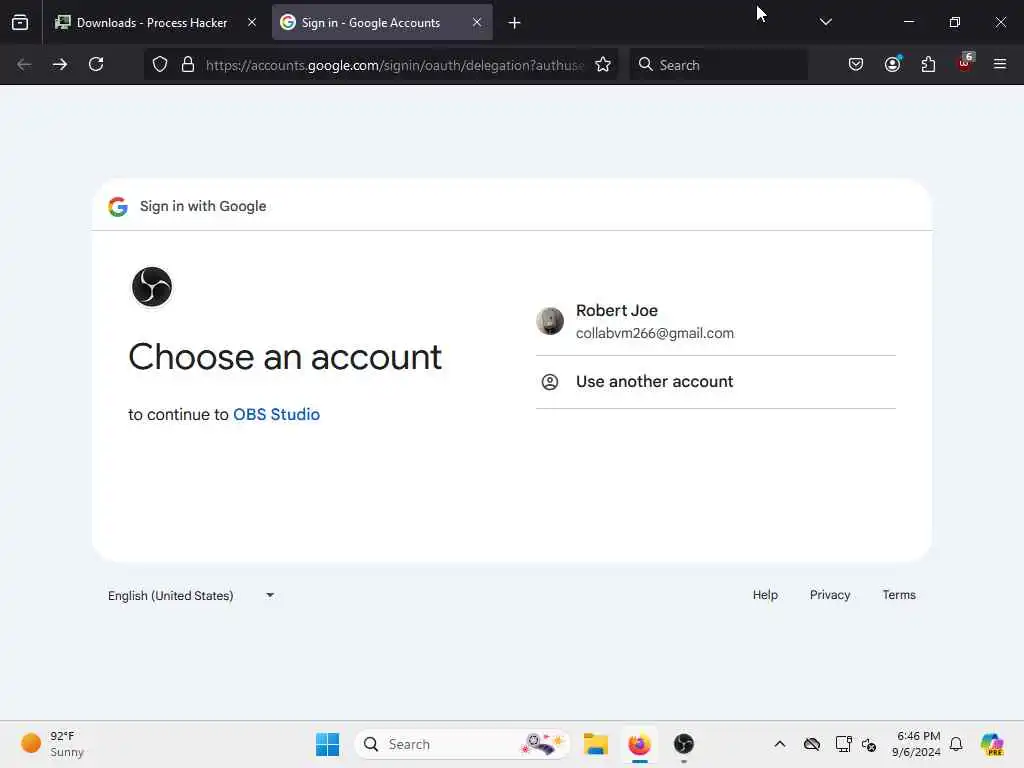Go back to previous page
This screenshot has height=768, width=1024.
(24, 64)
